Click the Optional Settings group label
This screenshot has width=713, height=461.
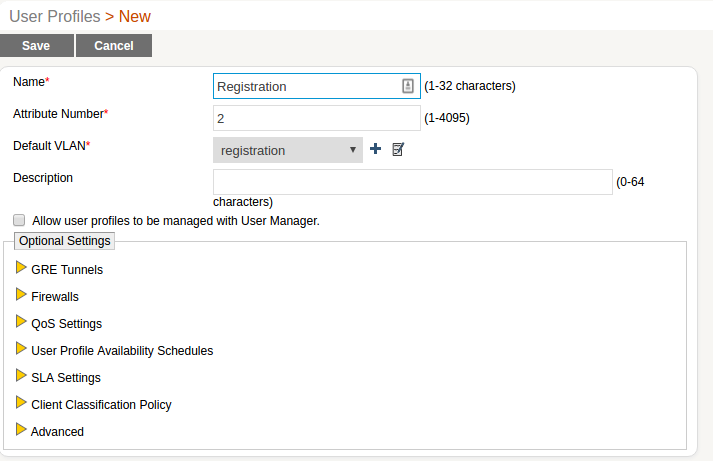(x=65, y=241)
